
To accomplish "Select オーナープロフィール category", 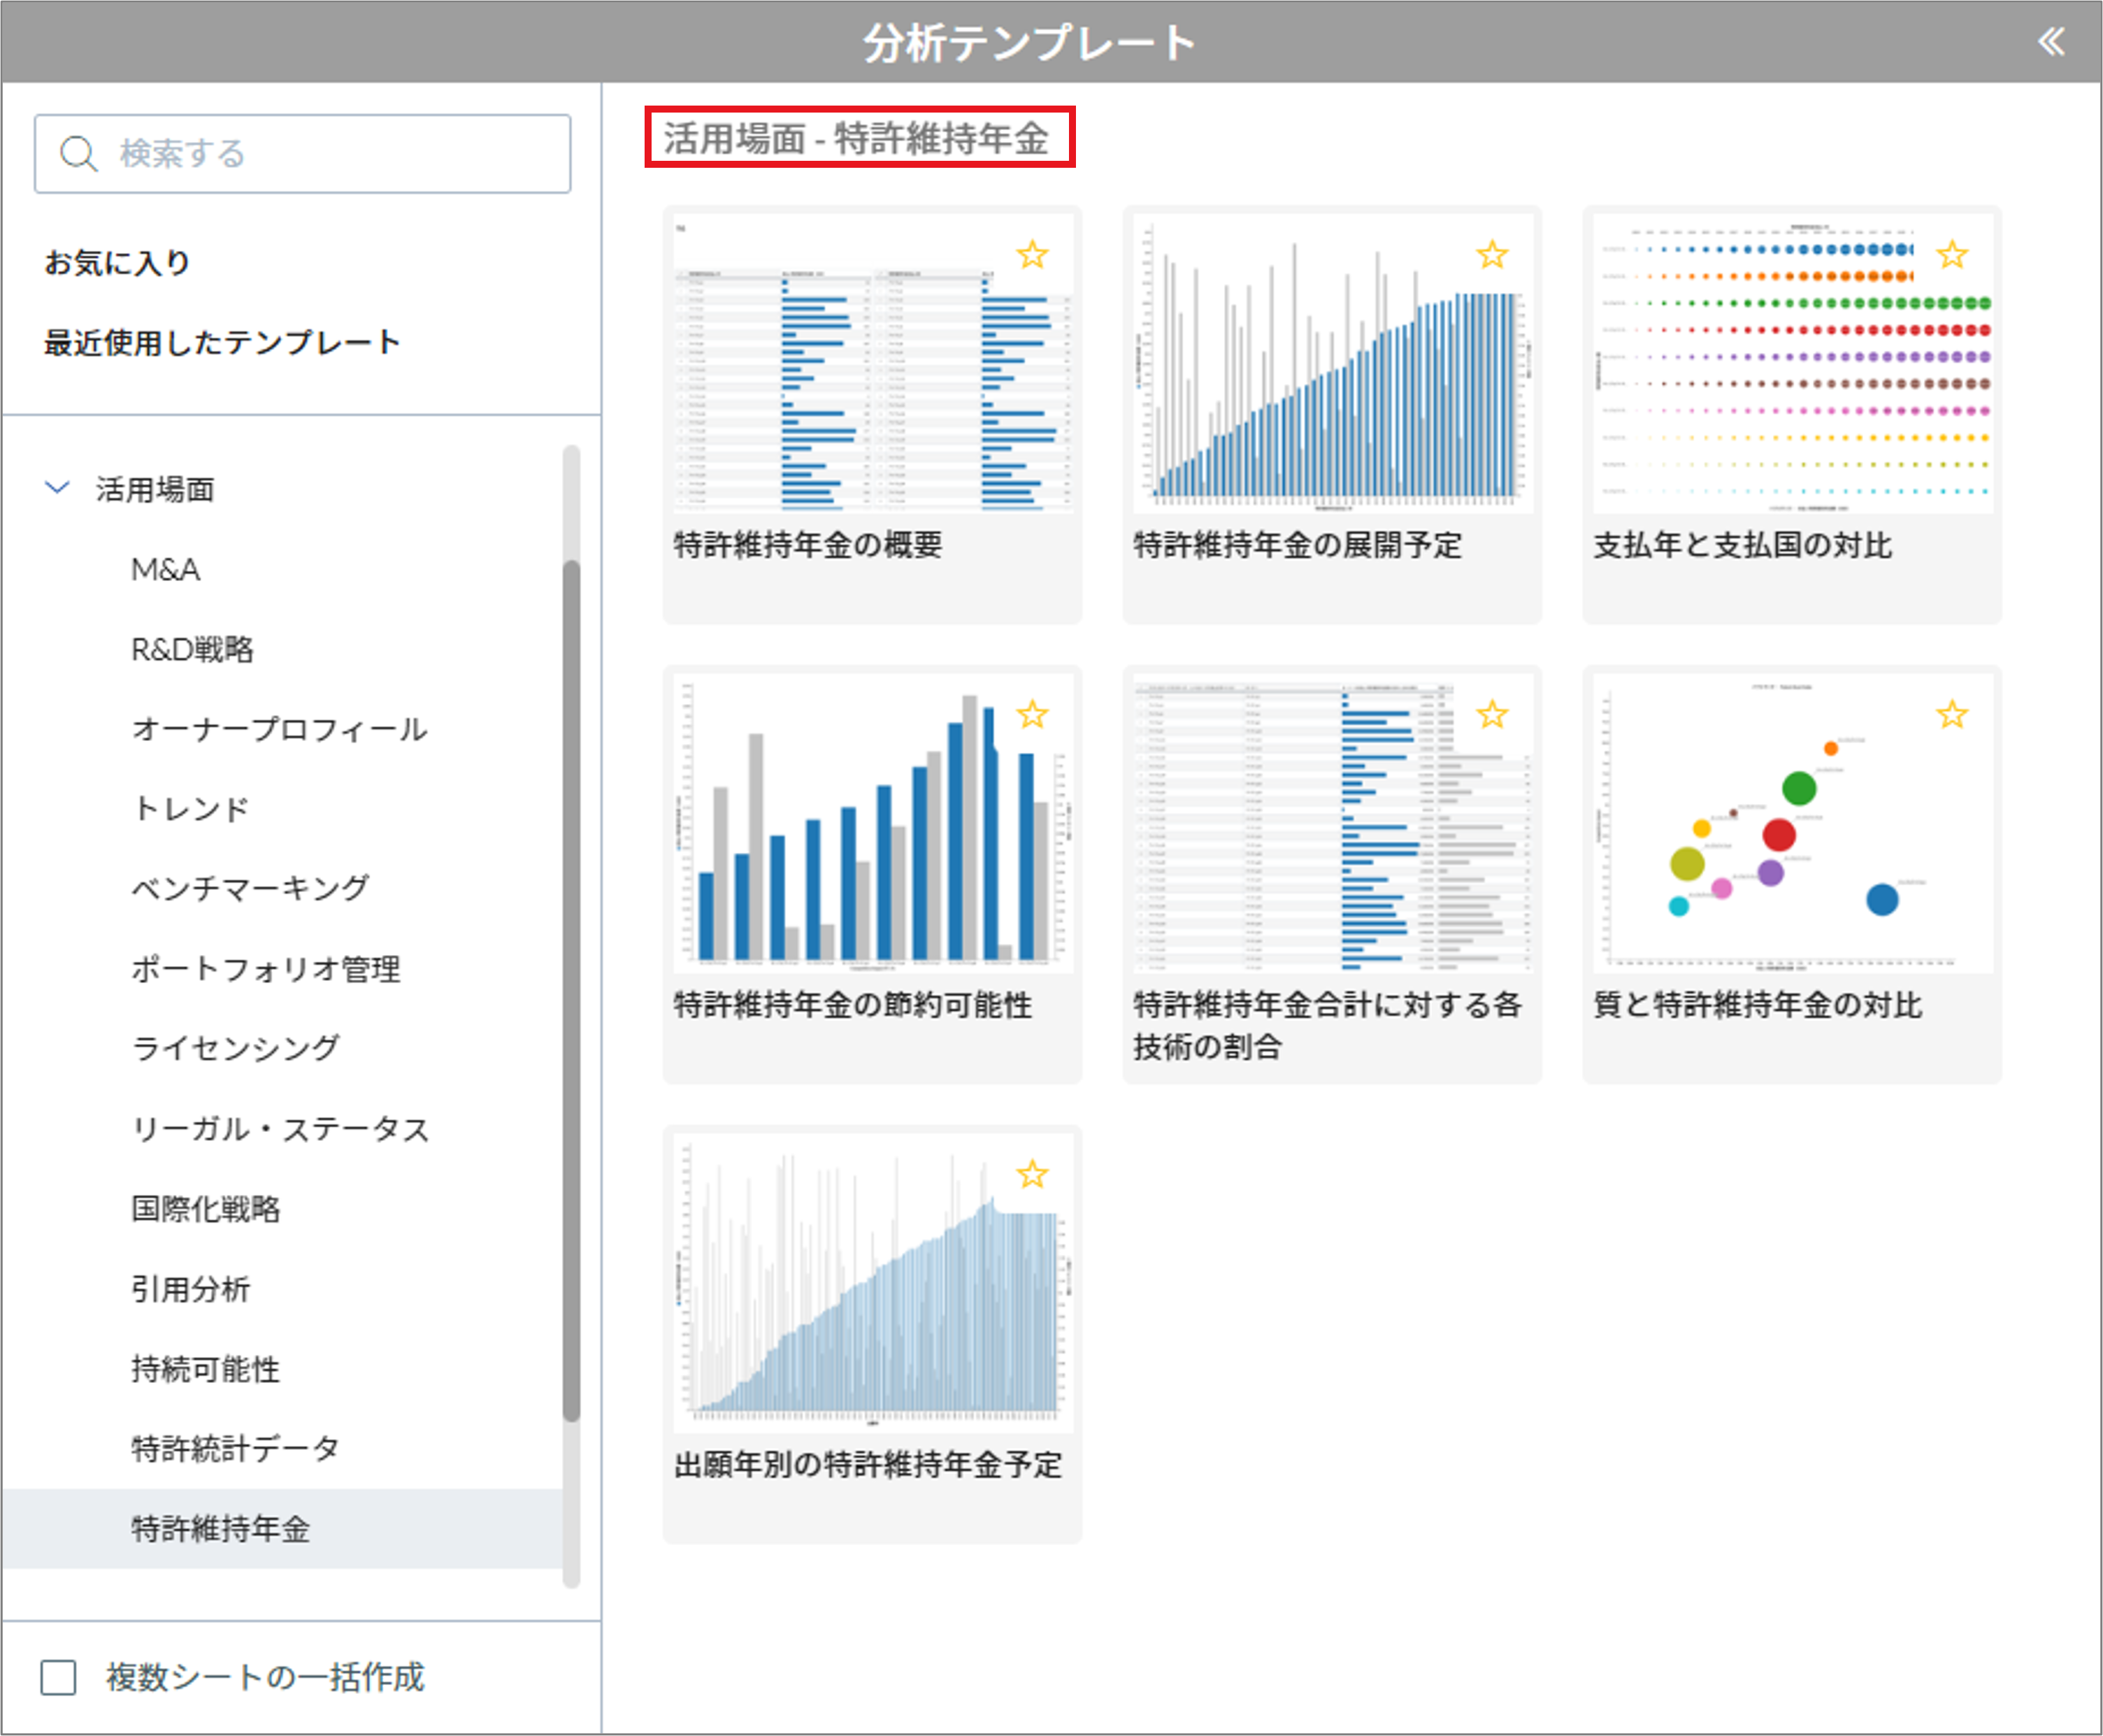I will [280, 729].
